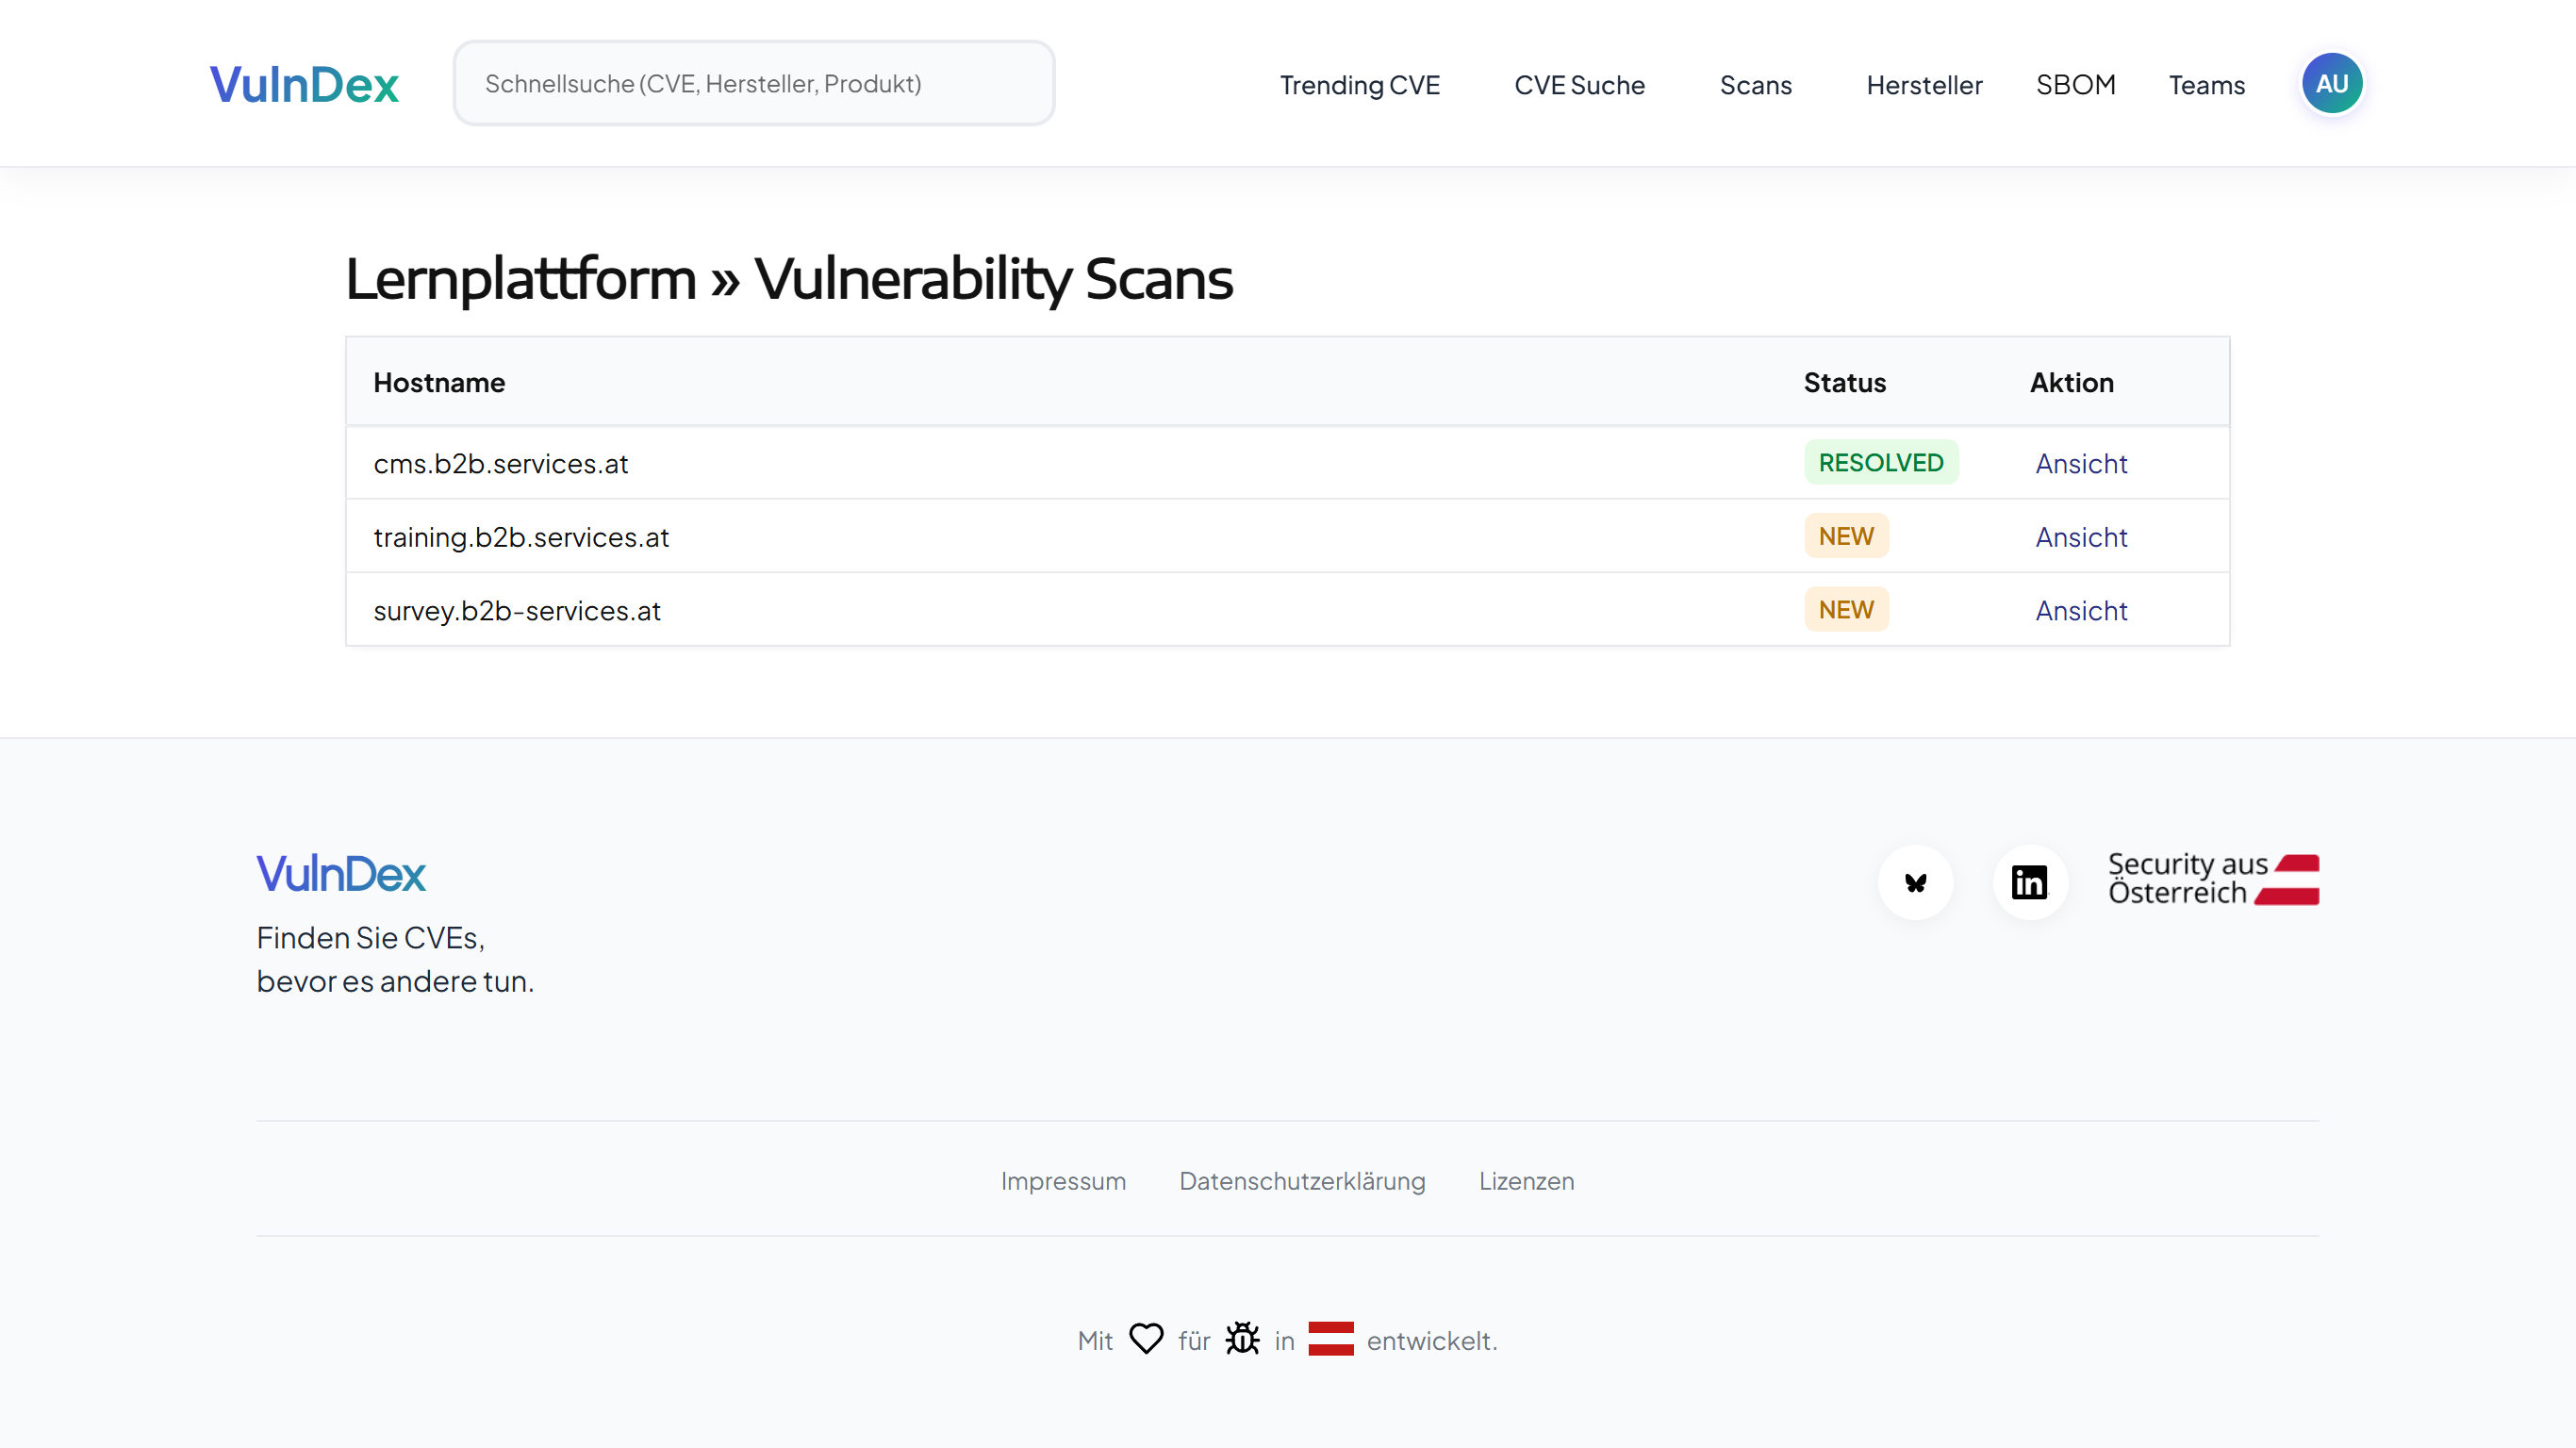Image resolution: width=2576 pixels, height=1448 pixels.
Task: Open Ansicht for training.b2b.services.at
Action: [2081, 537]
